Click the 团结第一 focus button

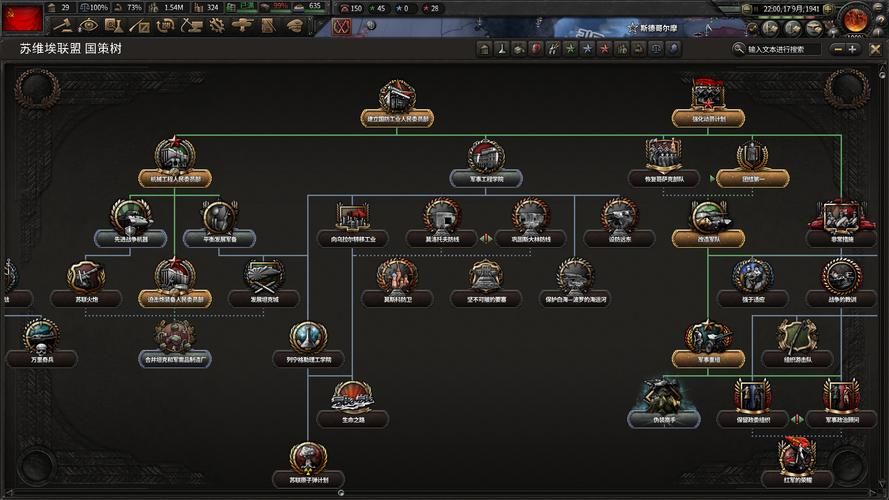(752, 179)
